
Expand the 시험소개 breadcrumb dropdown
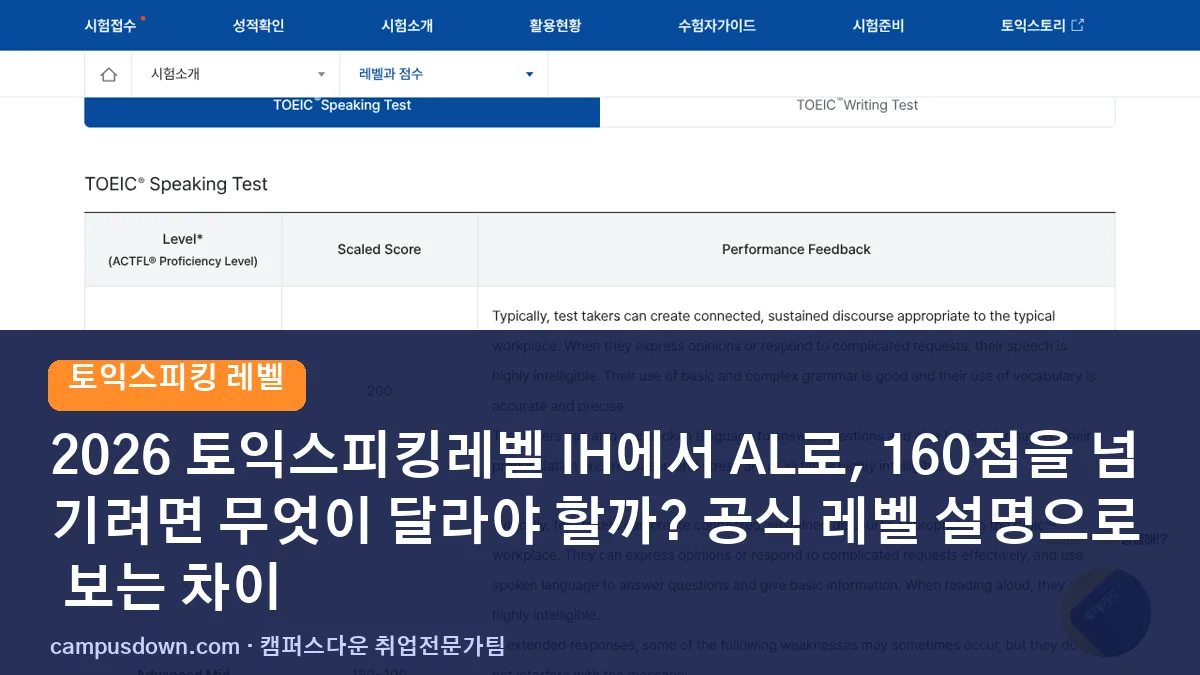(x=236, y=74)
